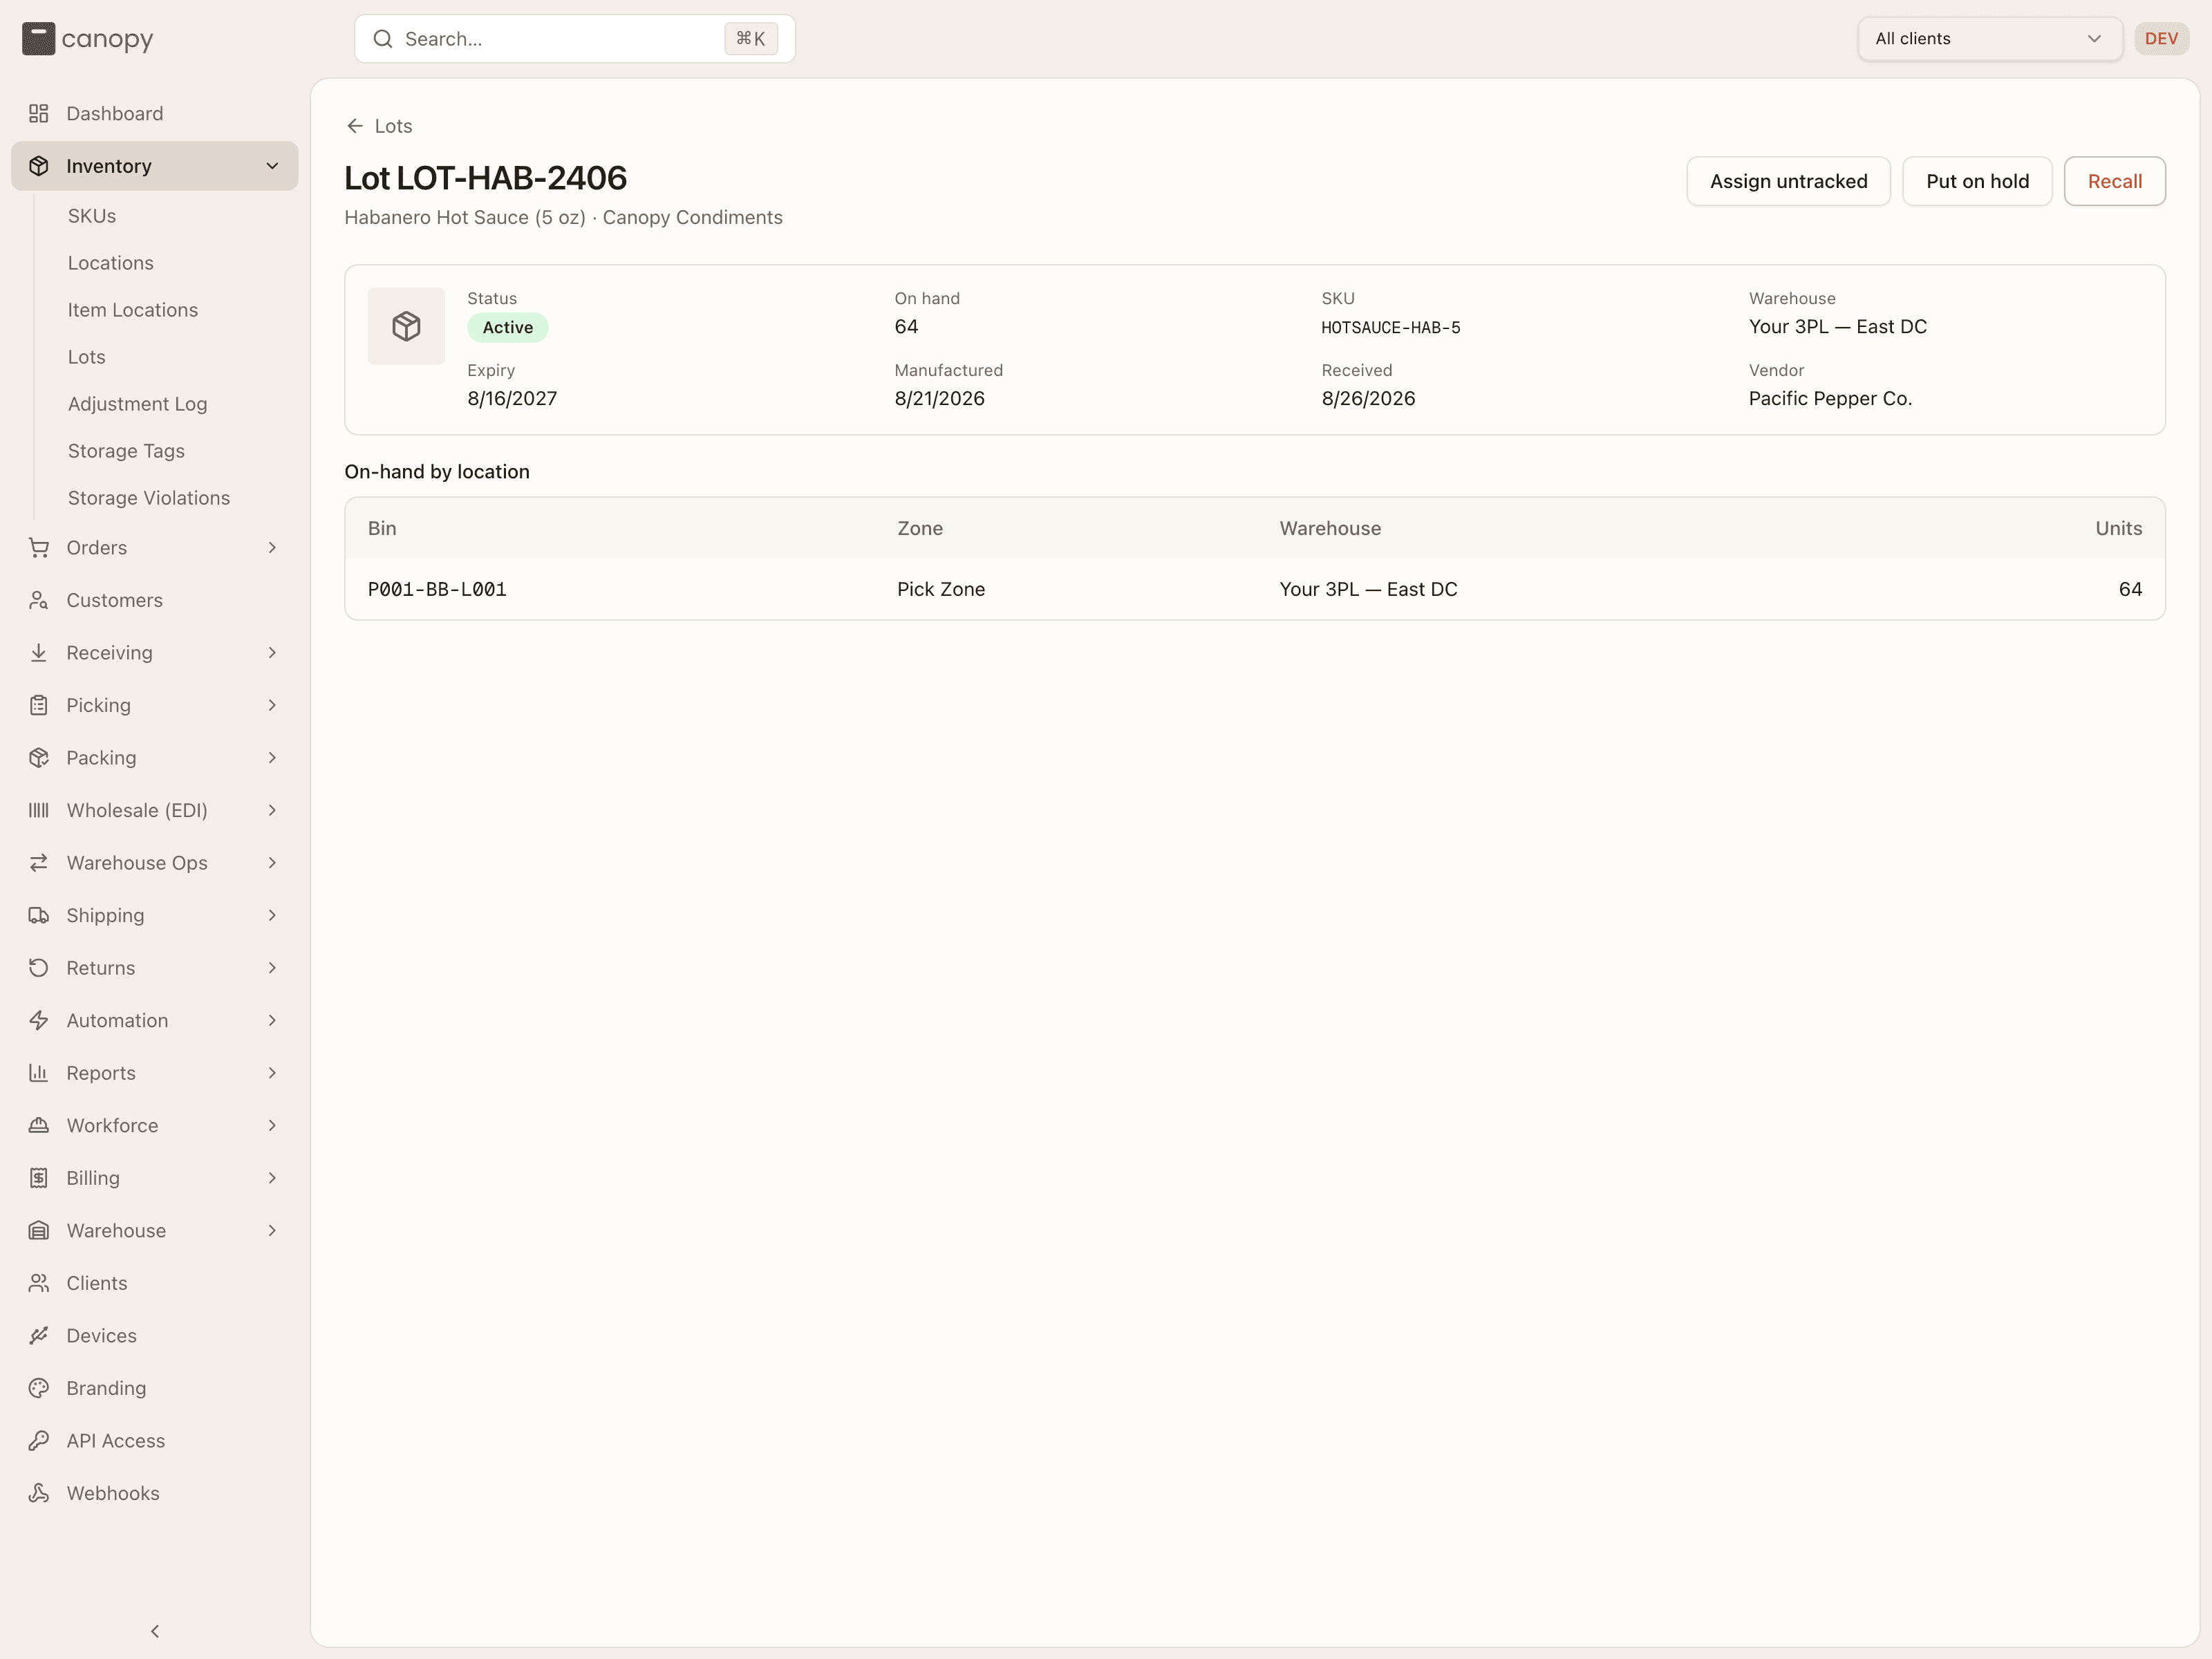
Task: Open the Lots submenu item
Action: click(x=87, y=357)
